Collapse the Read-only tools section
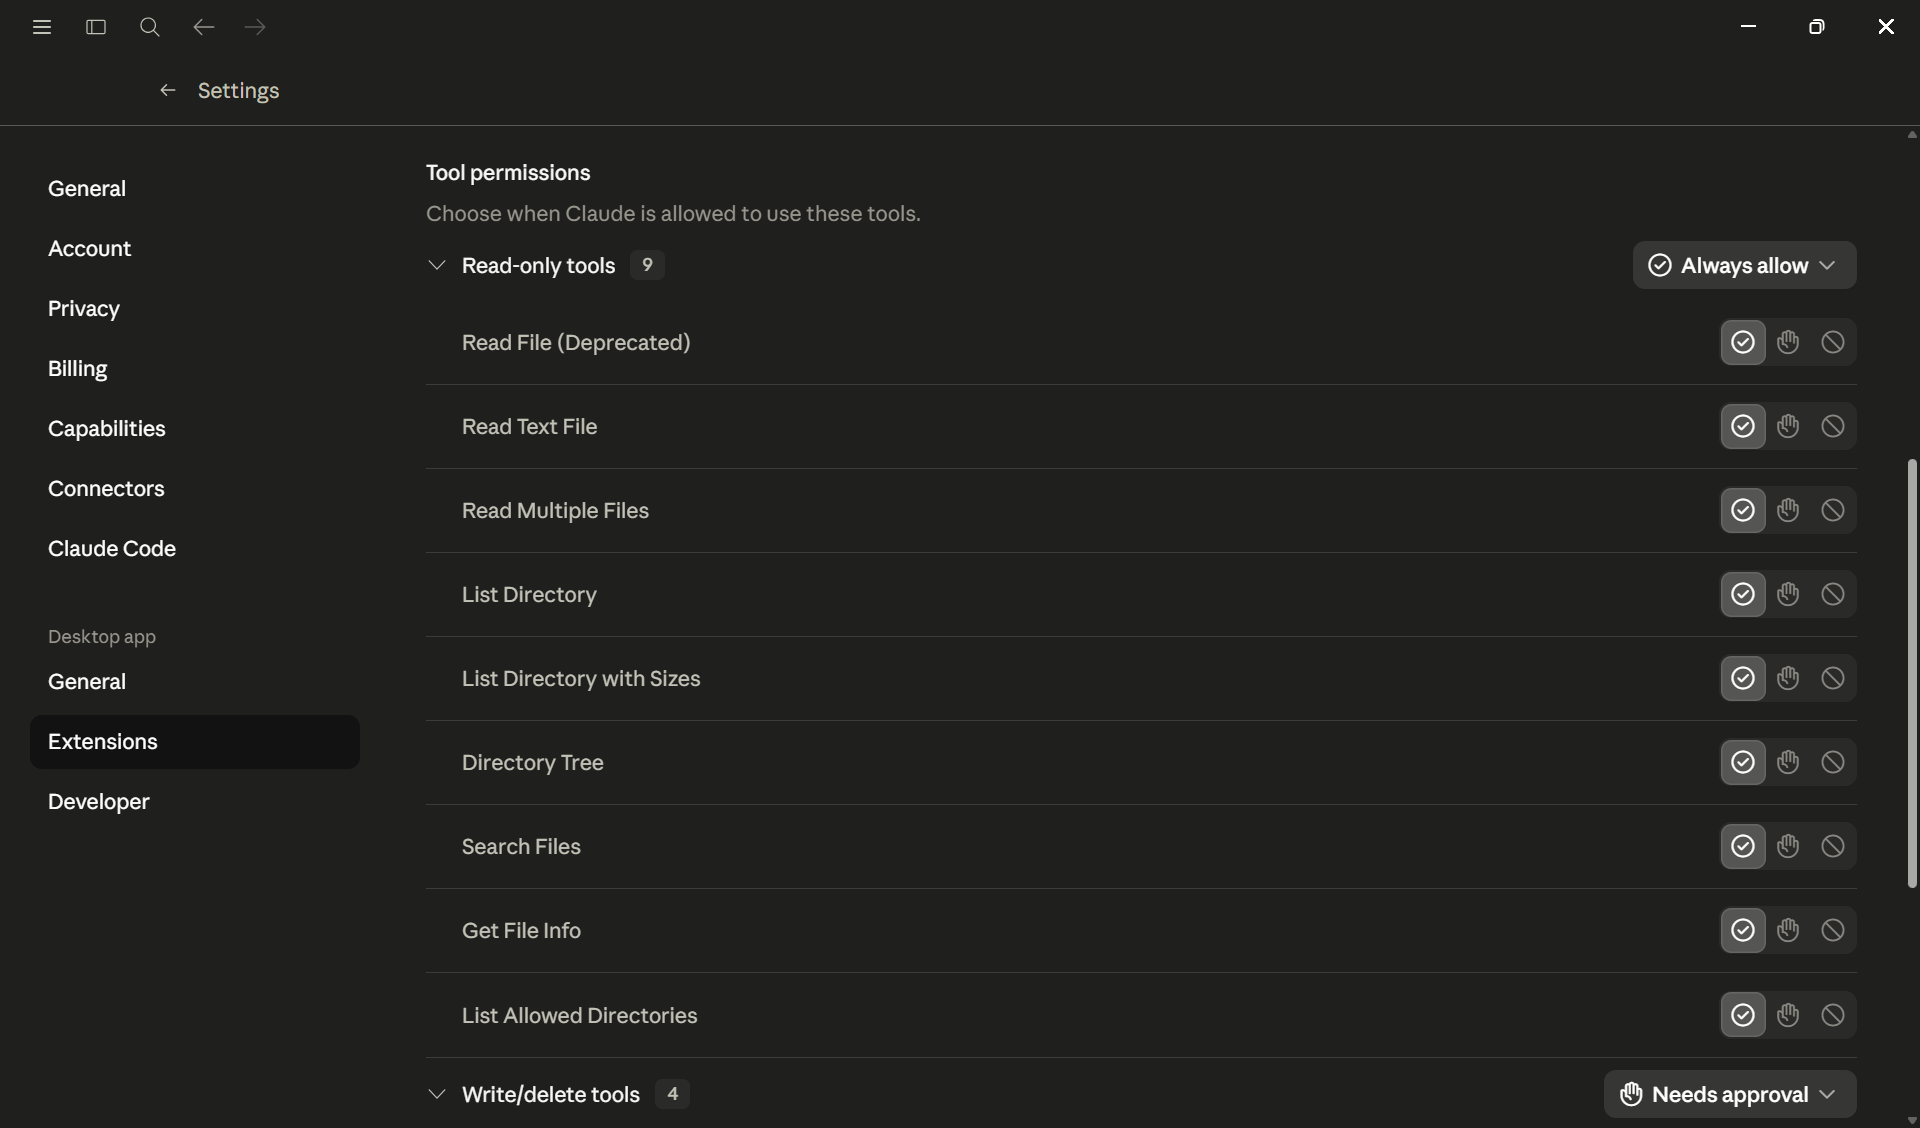This screenshot has width=1920, height=1128. (x=437, y=265)
